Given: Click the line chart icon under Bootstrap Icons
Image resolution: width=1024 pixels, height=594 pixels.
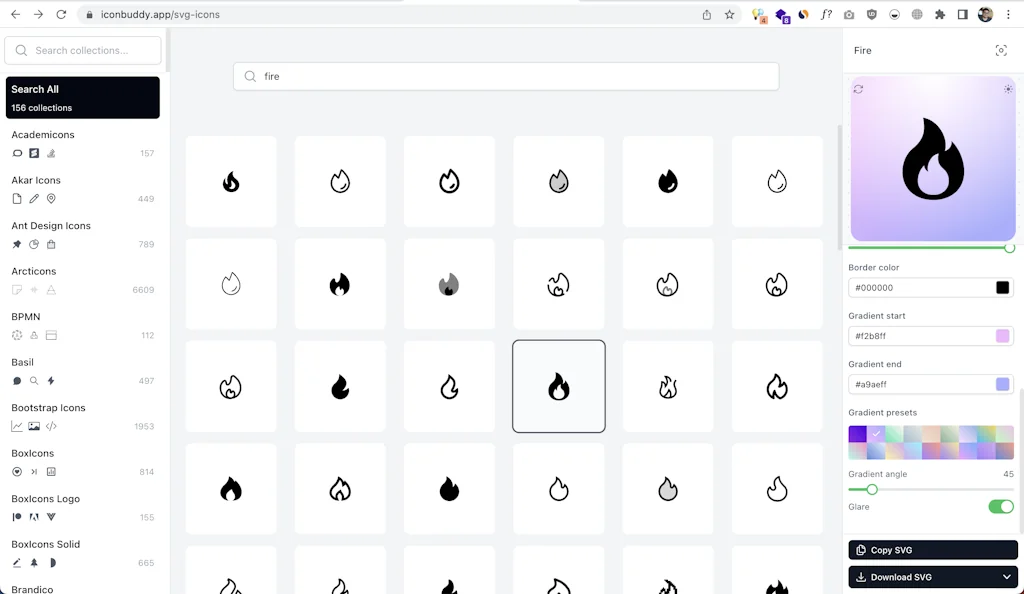Looking at the screenshot, I should click(x=16, y=425).
